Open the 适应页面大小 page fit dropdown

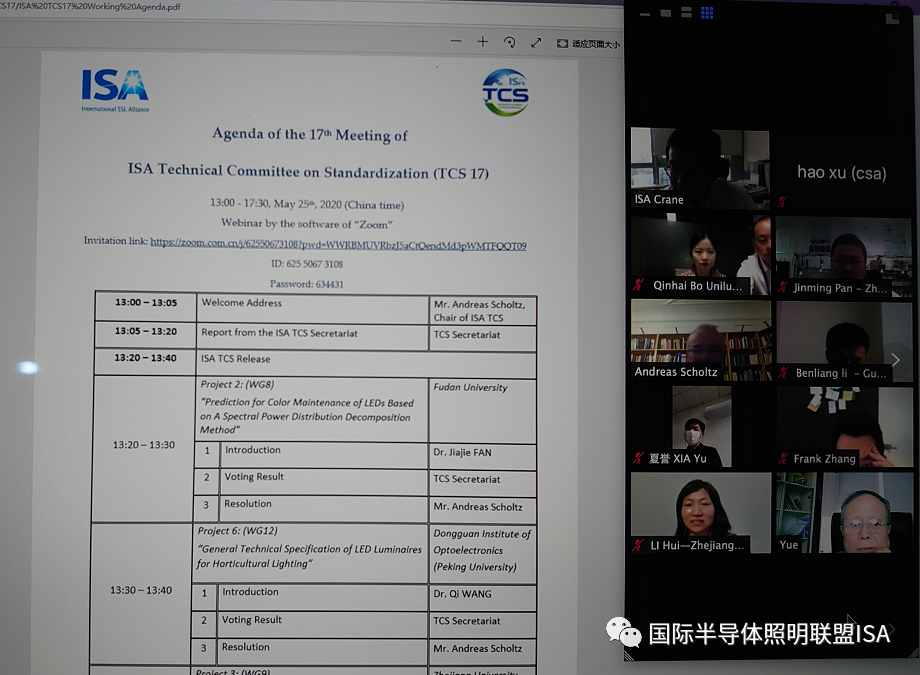(x=588, y=43)
